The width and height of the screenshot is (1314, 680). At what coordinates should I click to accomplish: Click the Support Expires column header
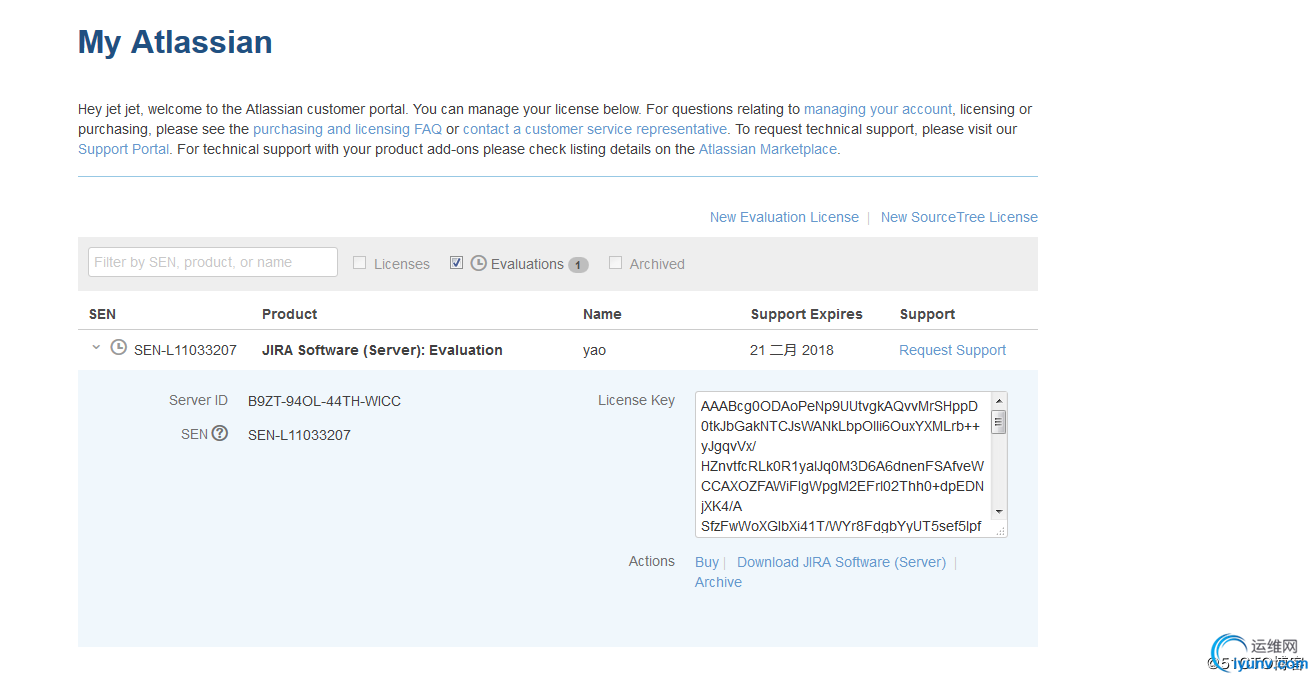coord(807,314)
